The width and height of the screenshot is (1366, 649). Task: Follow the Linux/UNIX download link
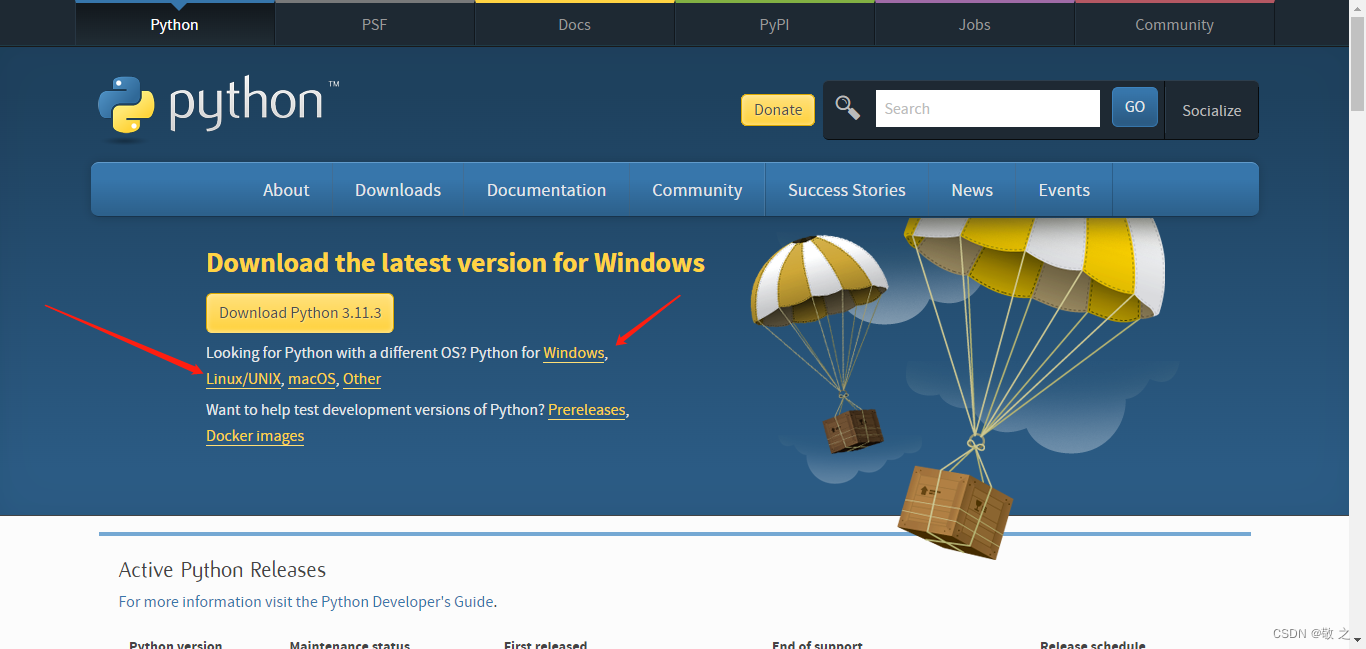coord(244,379)
